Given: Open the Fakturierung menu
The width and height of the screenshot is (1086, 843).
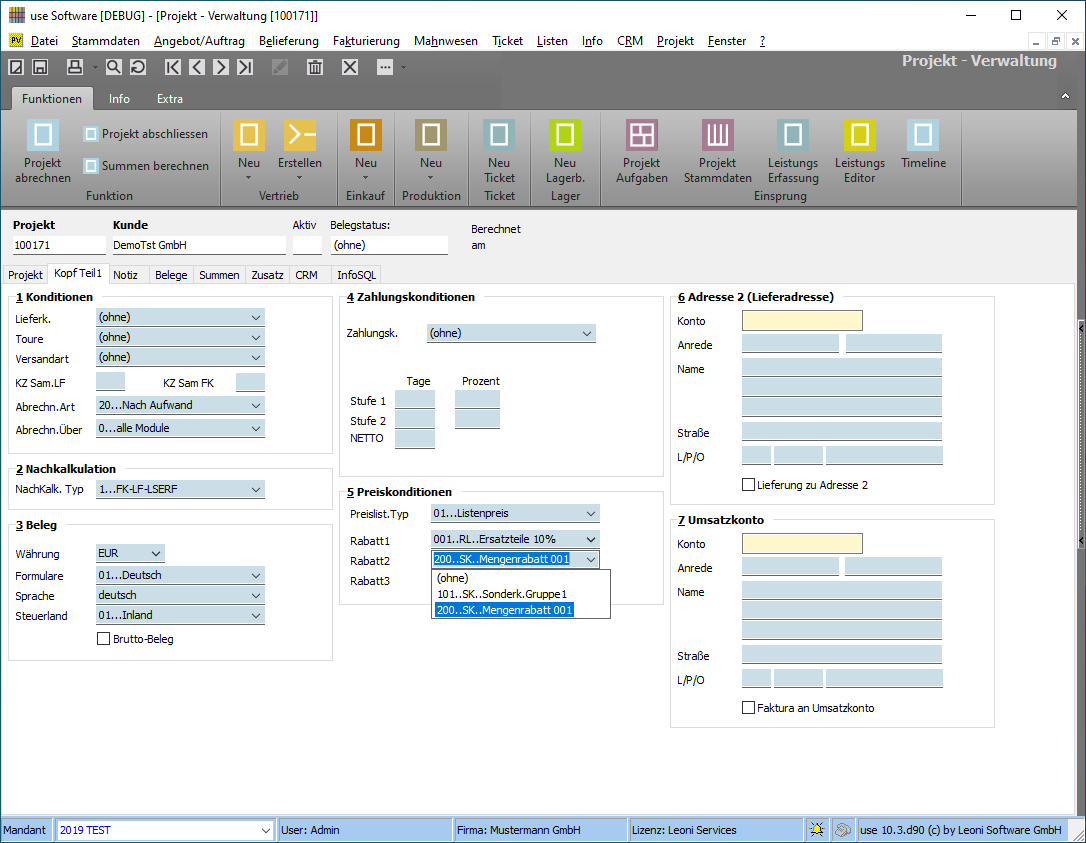Looking at the screenshot, I should [366, 41].
